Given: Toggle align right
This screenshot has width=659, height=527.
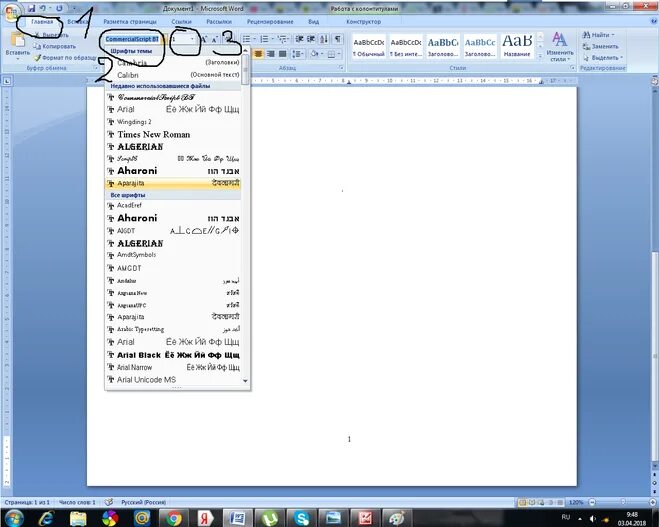Looking at the screenshot, I should pyautogui.click(x=271, y=54).
